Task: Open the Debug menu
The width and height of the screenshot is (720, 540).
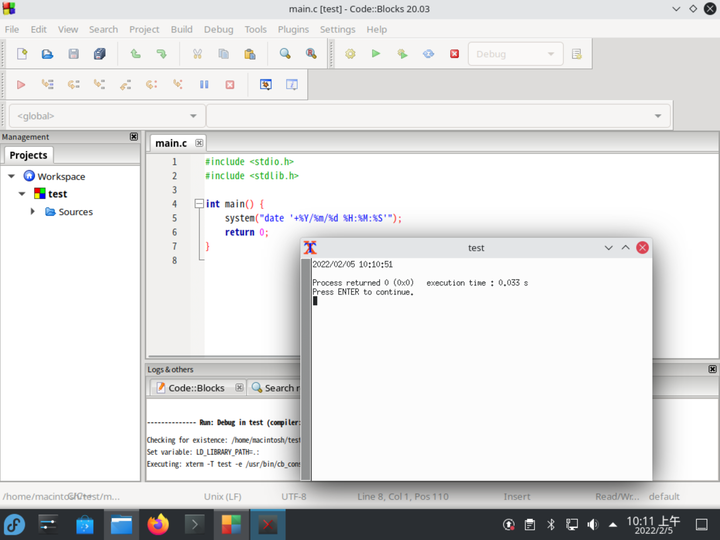Action: click(x=219, y=29)
